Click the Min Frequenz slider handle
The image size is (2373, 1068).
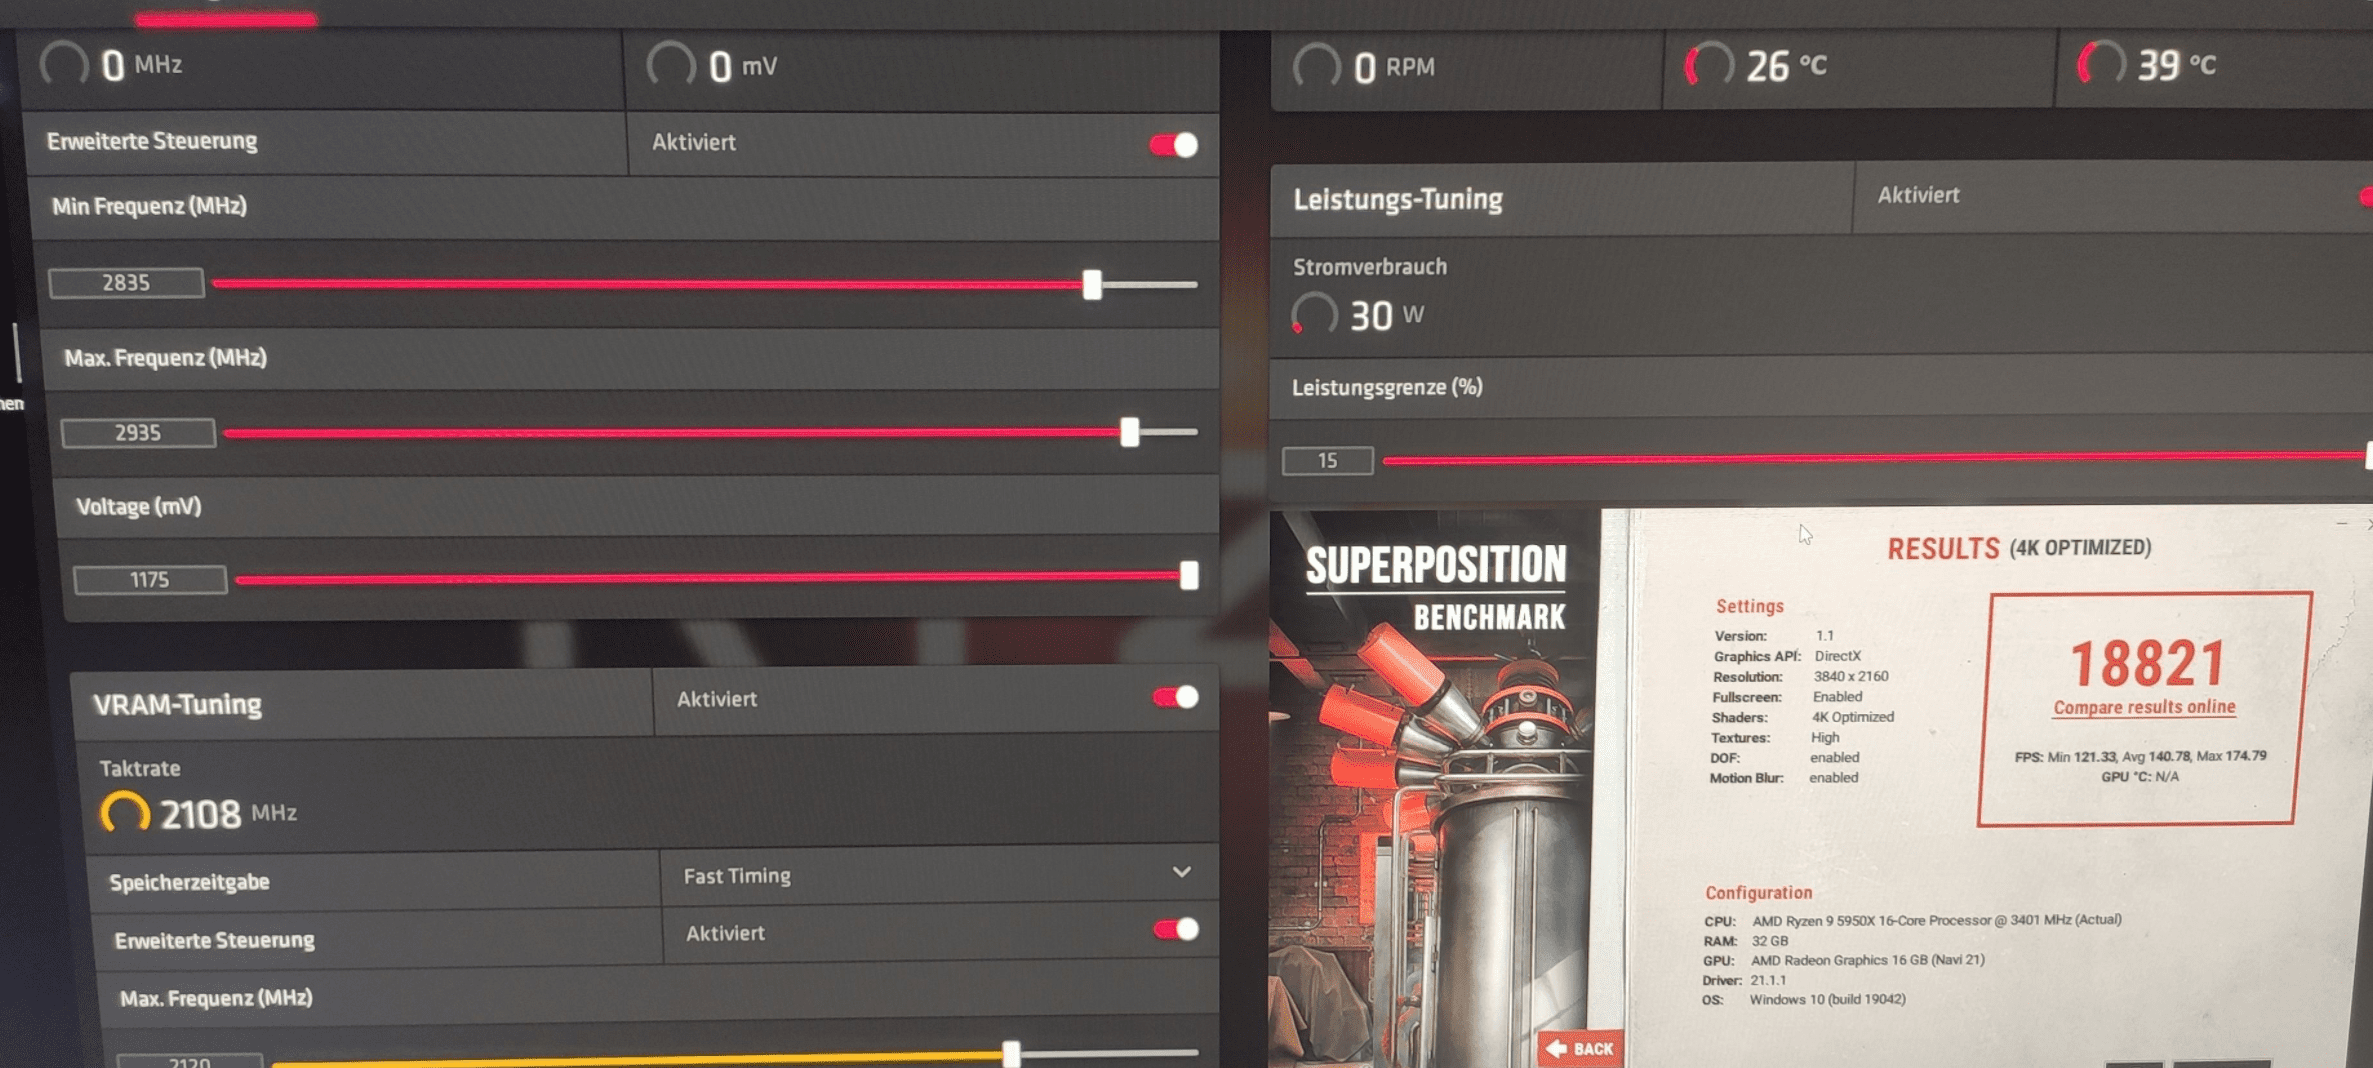coord(1092,285)
